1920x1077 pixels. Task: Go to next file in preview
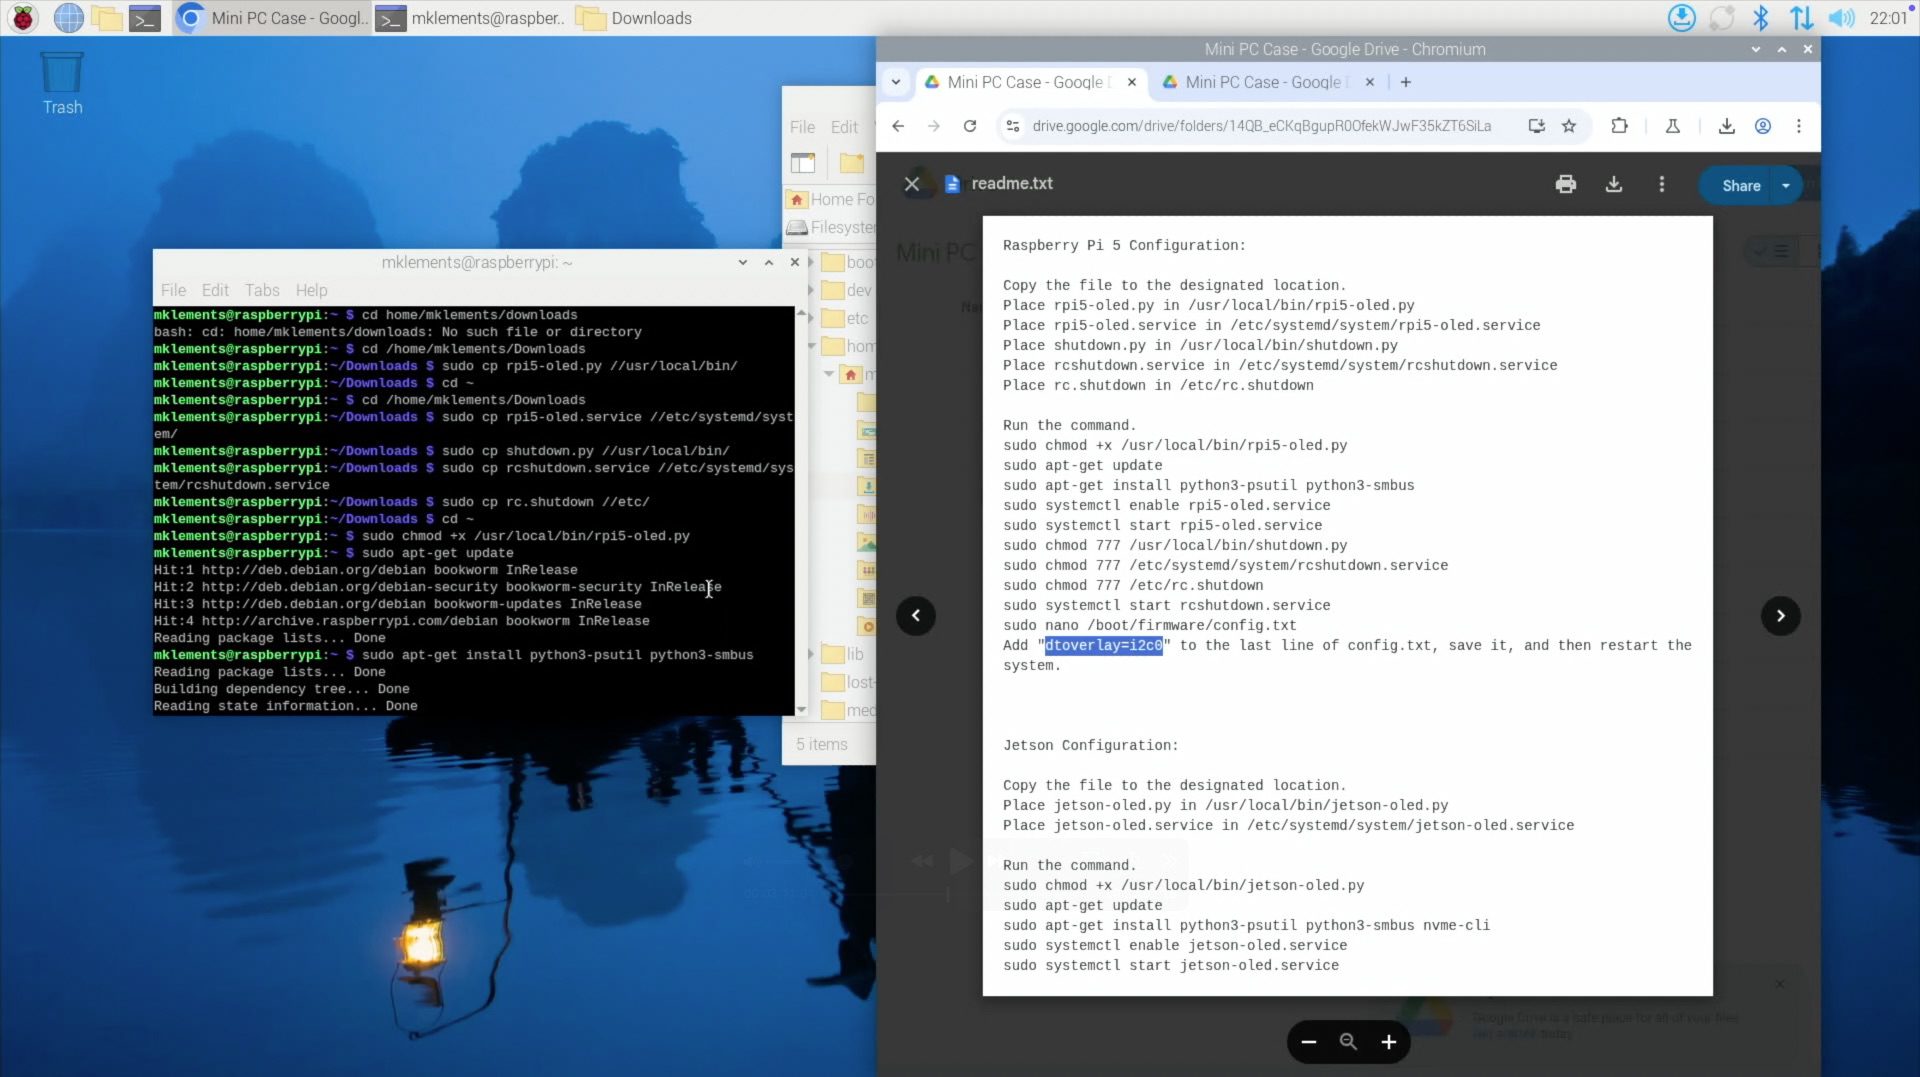(1780, 616)
